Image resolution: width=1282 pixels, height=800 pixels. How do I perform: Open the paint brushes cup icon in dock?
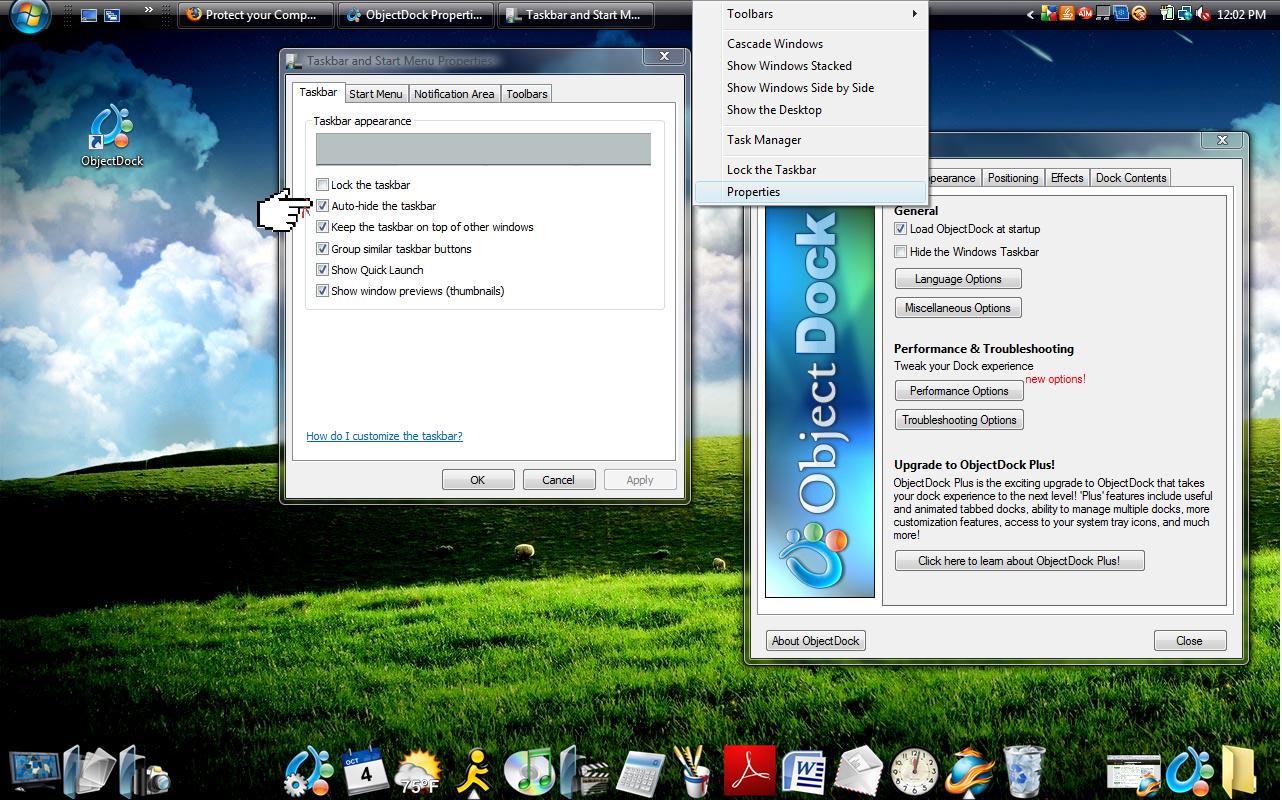click(694, 772)
